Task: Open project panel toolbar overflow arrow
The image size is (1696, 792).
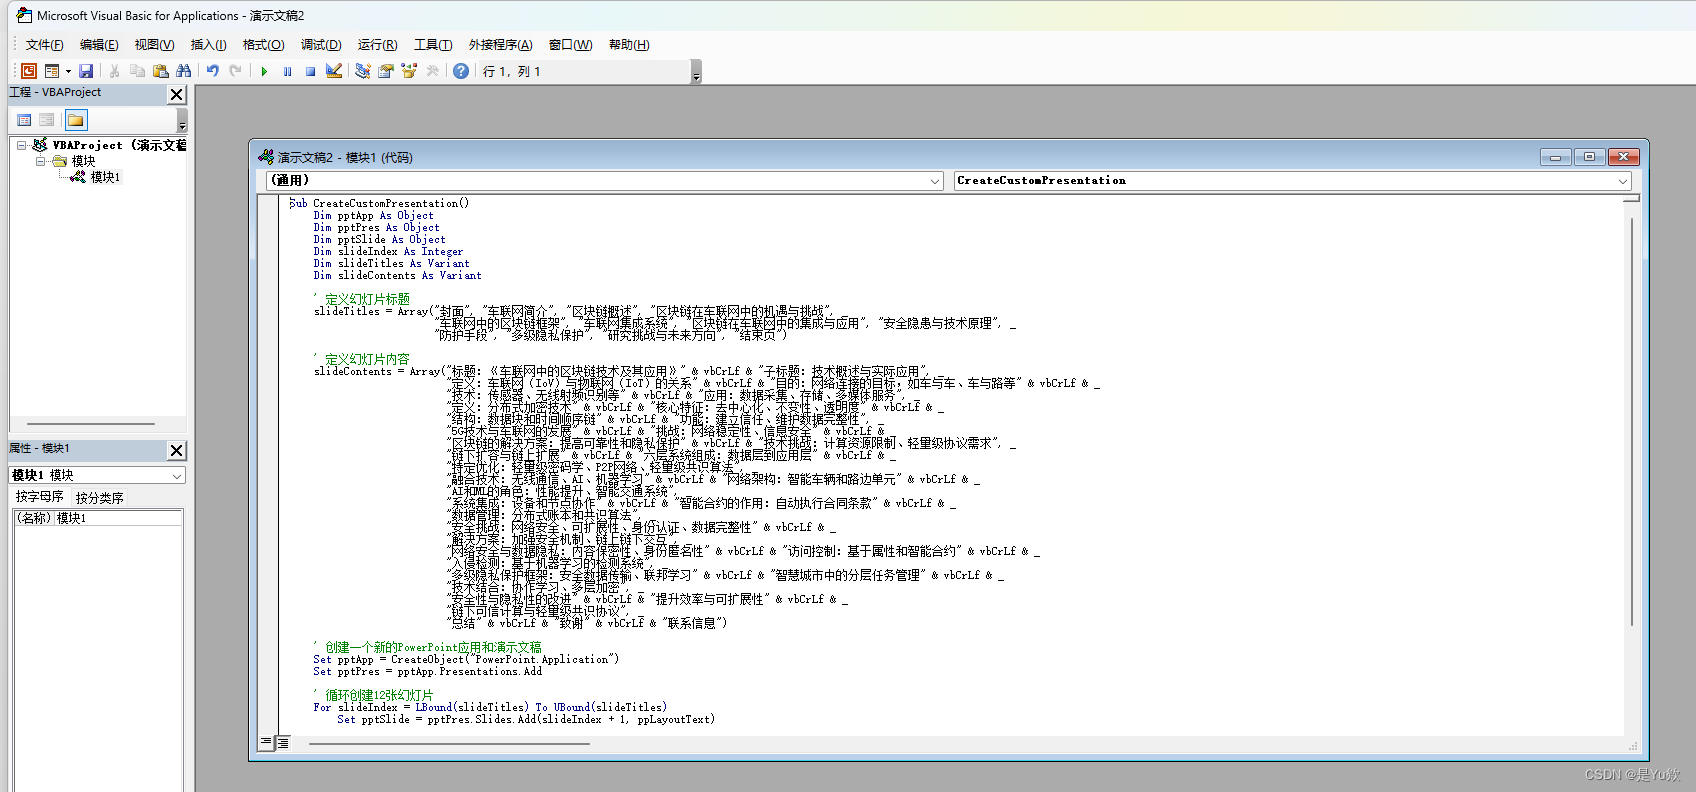Action: [x=182, y=121]
